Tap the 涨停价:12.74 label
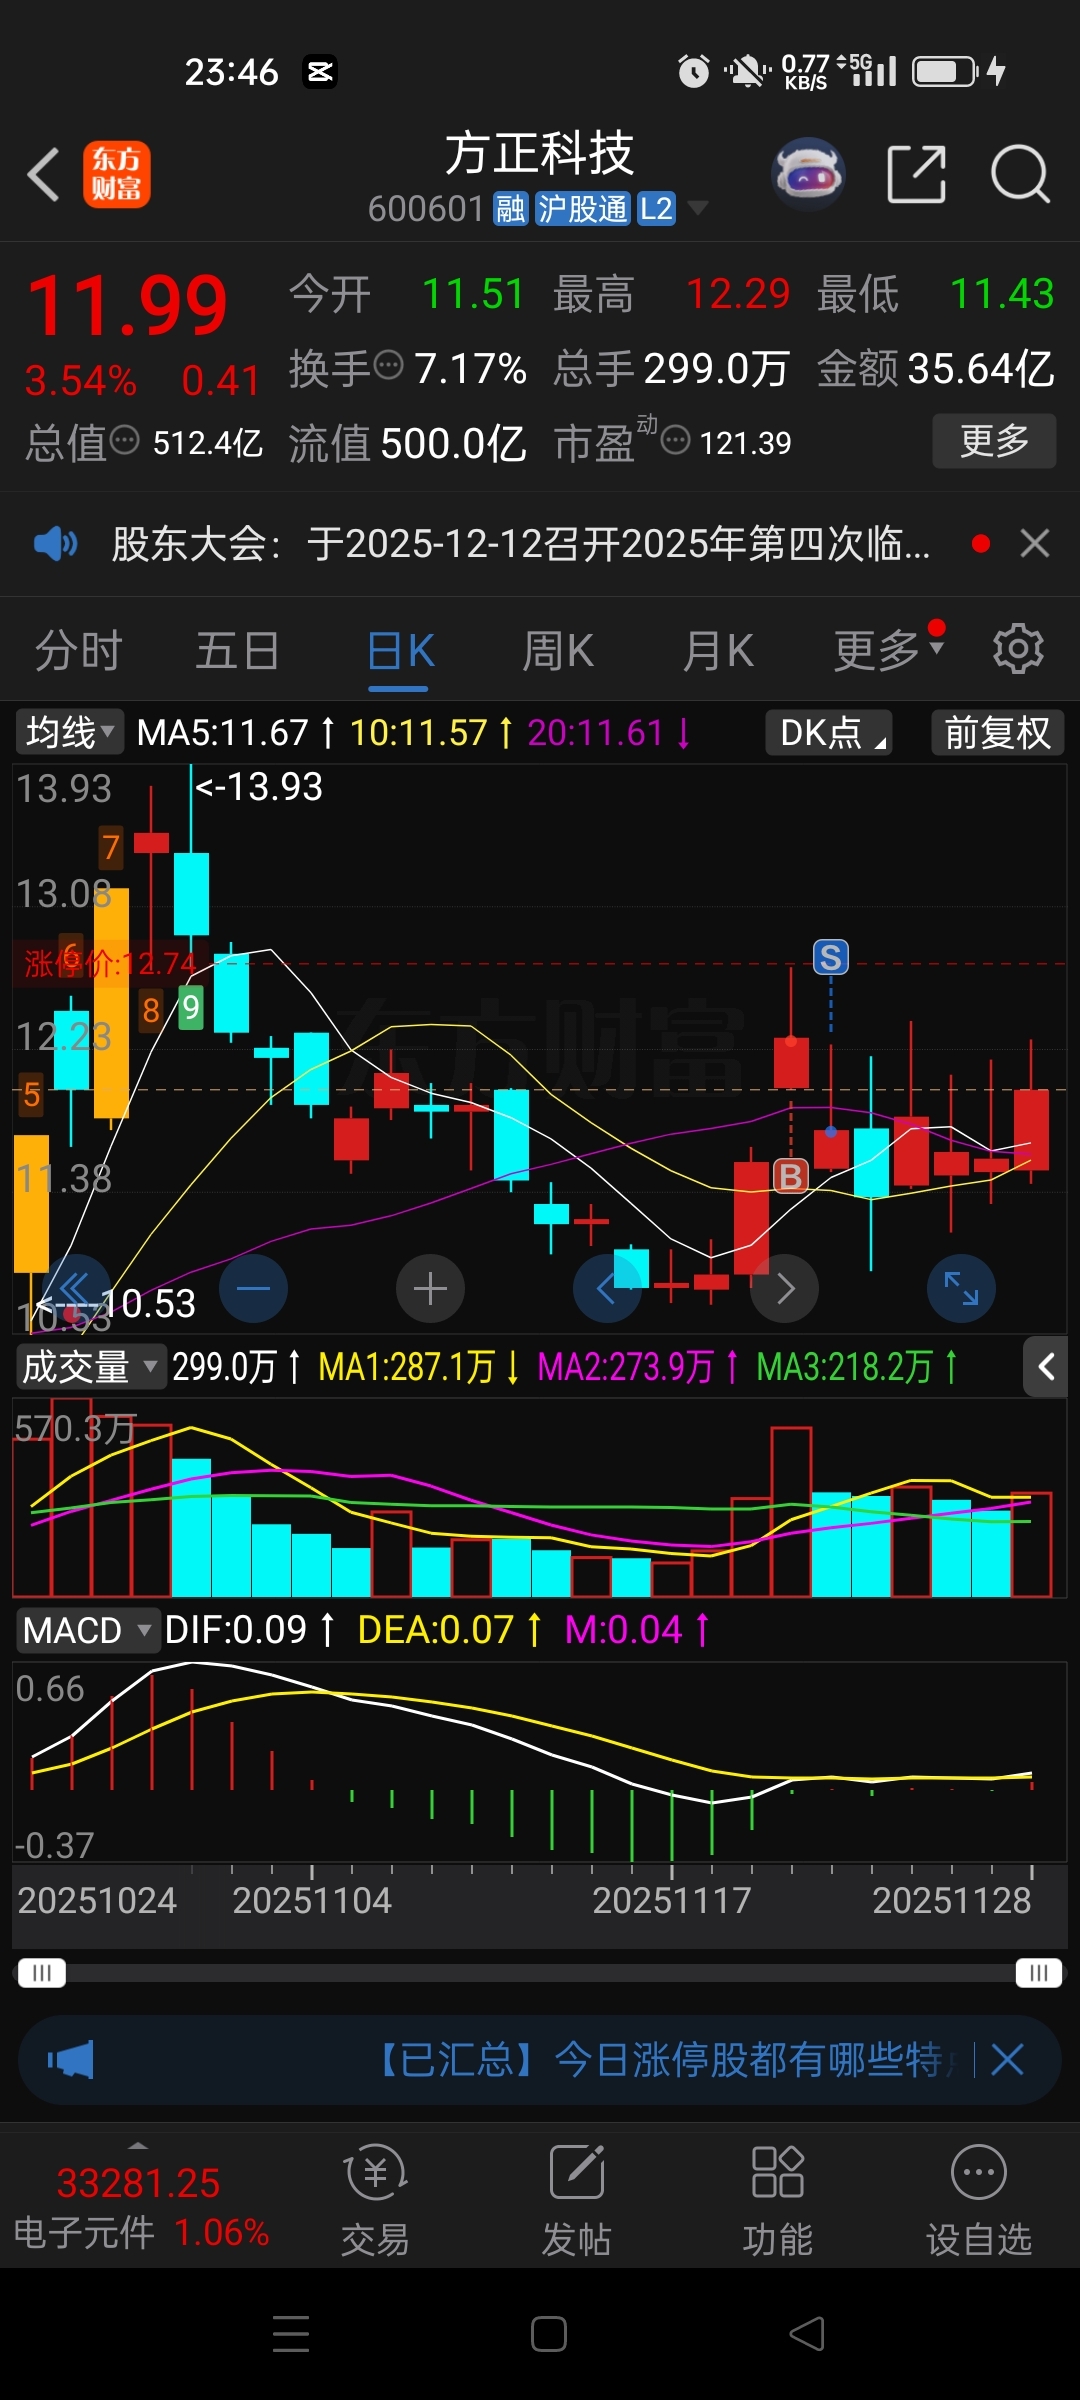Viewport: 1080px width, 2400px height. (x=110, y=964)
